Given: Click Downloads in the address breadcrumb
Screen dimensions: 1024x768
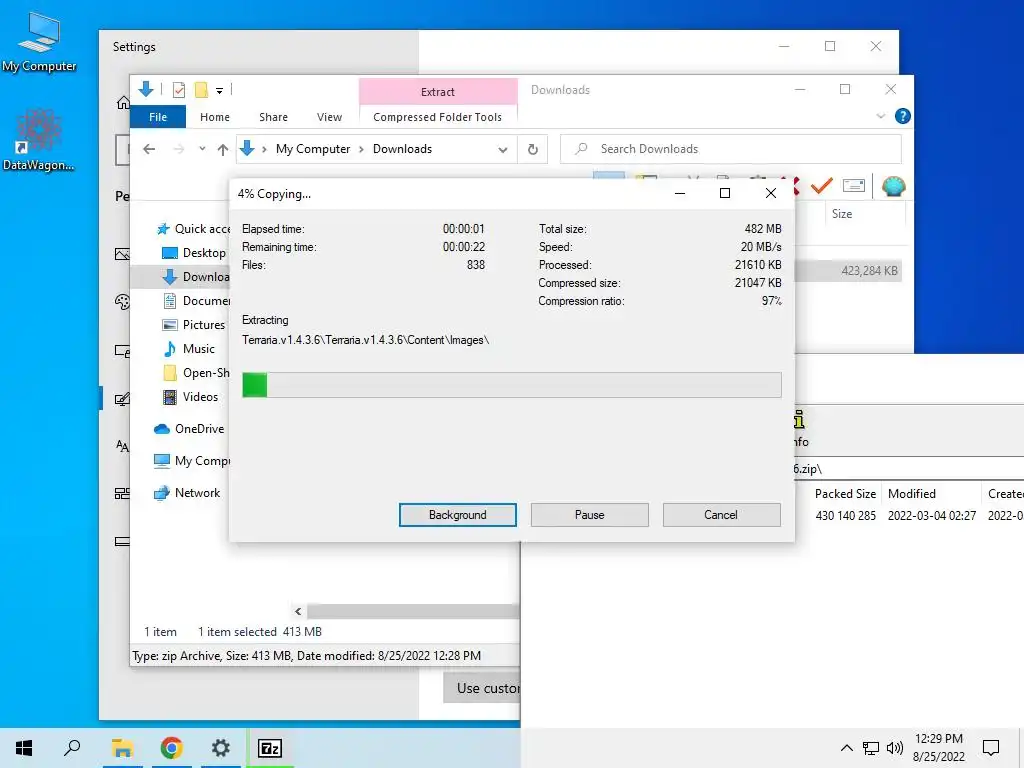Looking at the screenshot, I should click(x=402, y=149).
